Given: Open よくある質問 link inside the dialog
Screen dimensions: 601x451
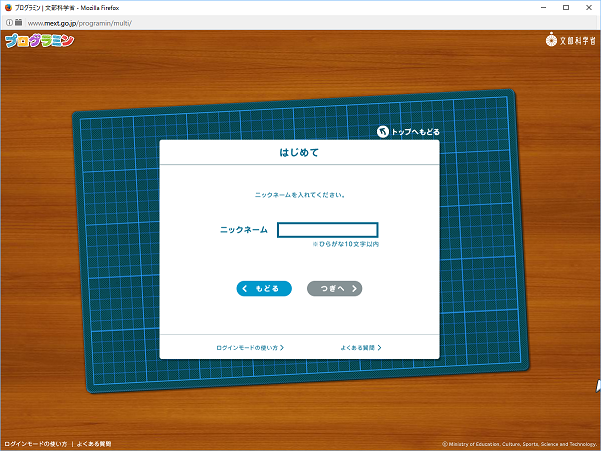Looking at the screenshot, I should [x=361, y=348].
